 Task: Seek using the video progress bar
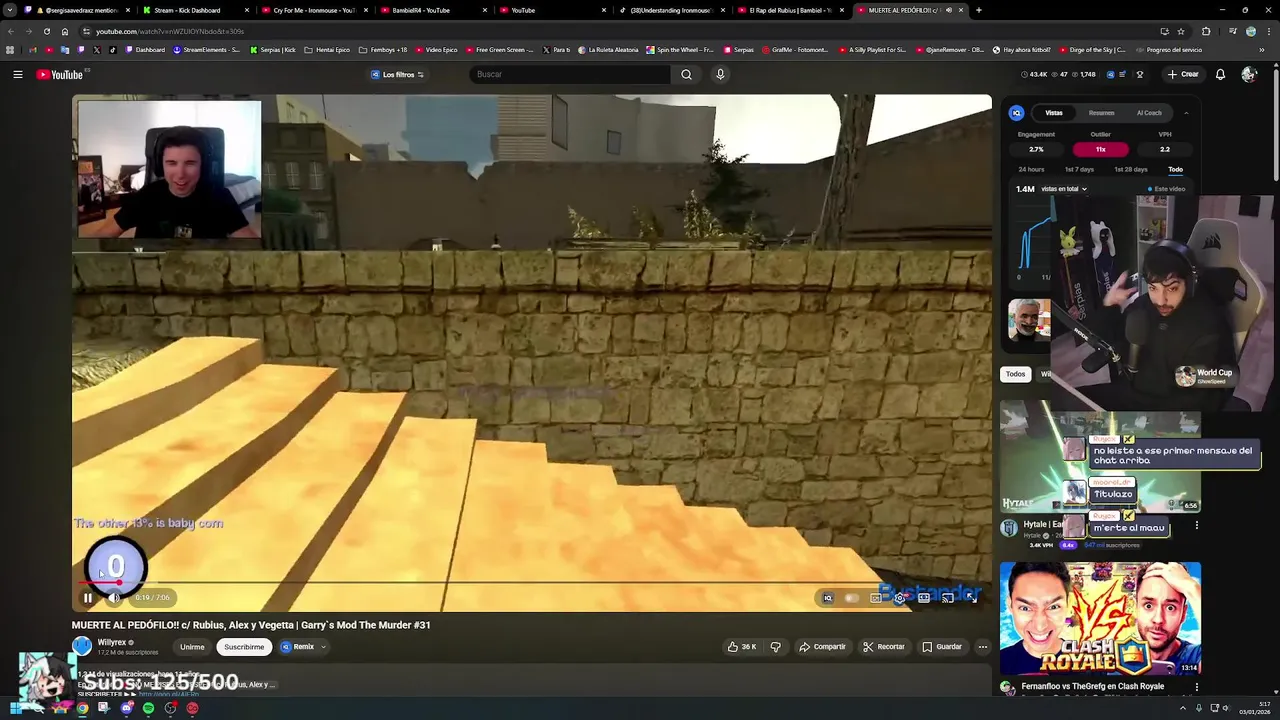coord(531,583)
